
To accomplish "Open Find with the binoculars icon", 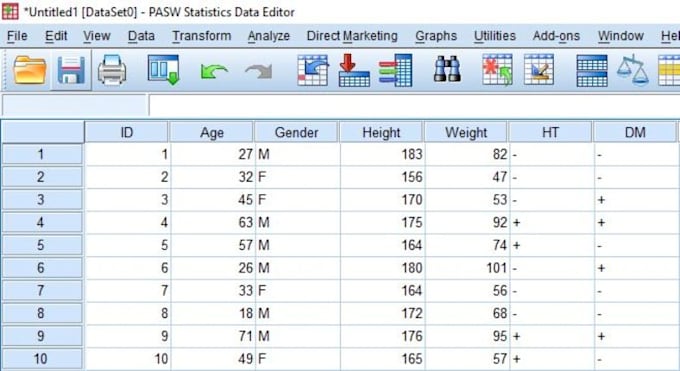I will pyautogui.click(x=447, y=69).
